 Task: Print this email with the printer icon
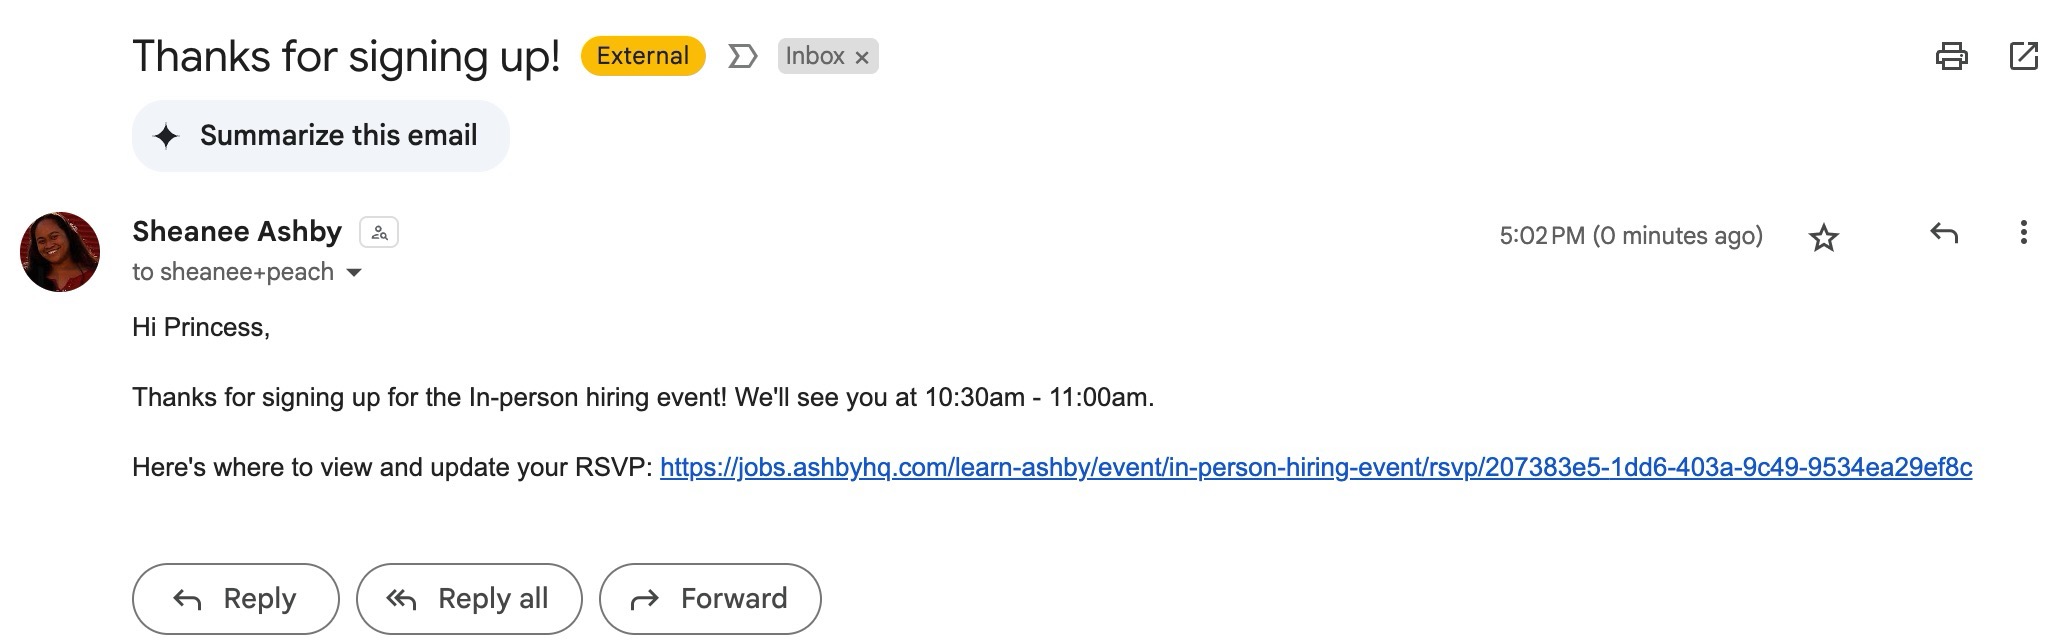[x=1951, y=56]
